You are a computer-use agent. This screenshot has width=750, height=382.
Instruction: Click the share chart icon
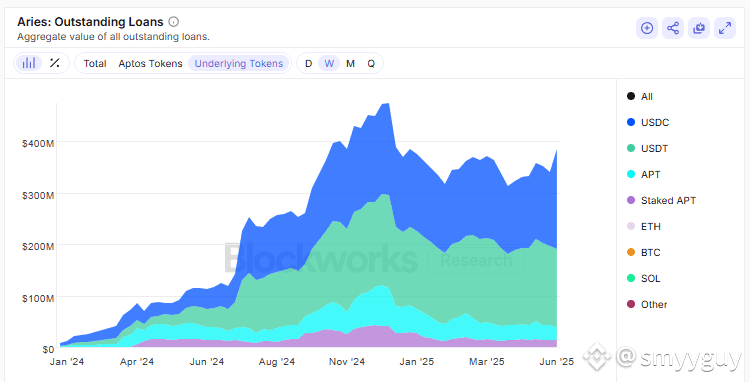coord(673,28)
